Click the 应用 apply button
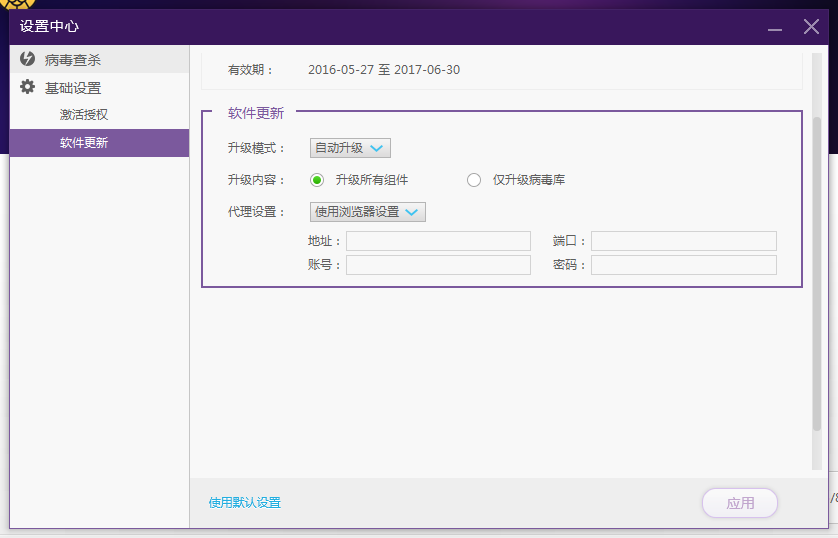This screenshot has height=538, width=838. click(740, 503)
